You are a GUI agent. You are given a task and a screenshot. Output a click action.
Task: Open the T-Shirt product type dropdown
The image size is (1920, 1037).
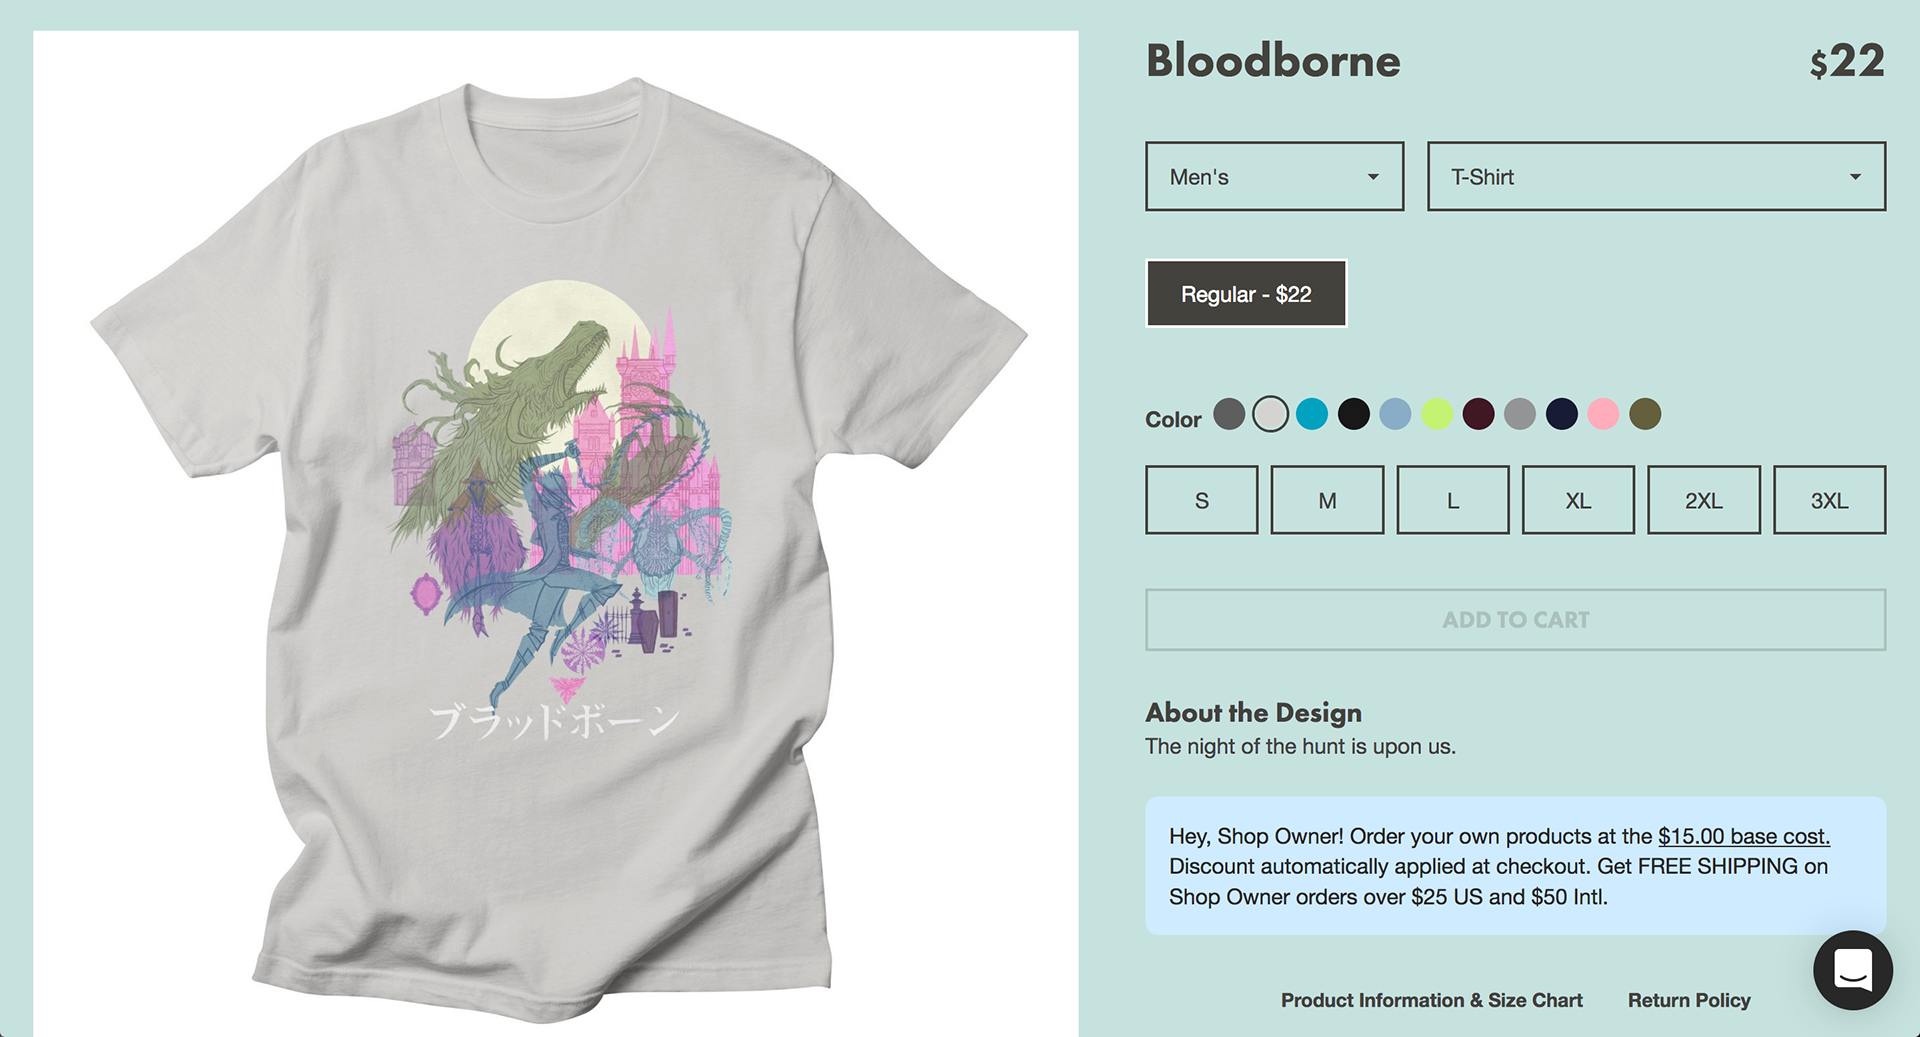[1656, 176]
